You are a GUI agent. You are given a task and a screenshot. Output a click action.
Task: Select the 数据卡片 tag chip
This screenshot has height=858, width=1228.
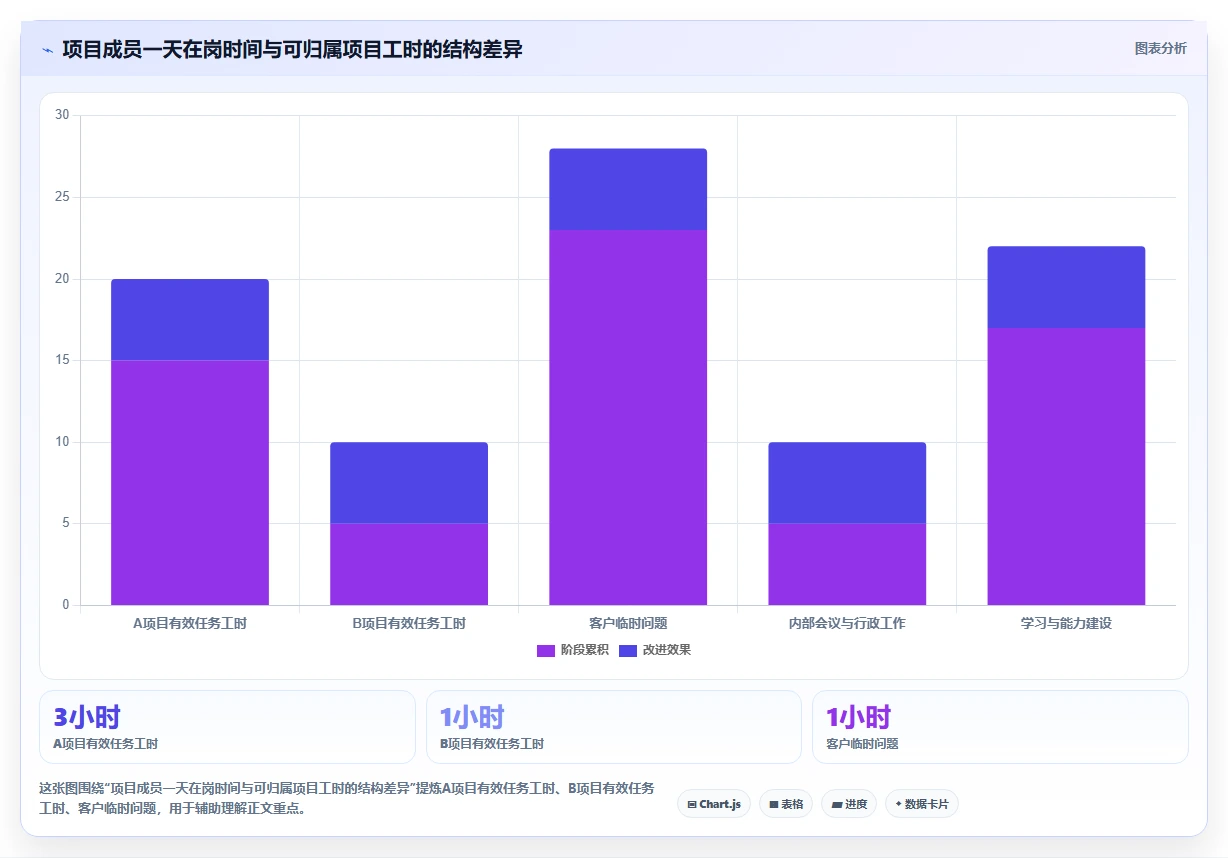point(922,804)
